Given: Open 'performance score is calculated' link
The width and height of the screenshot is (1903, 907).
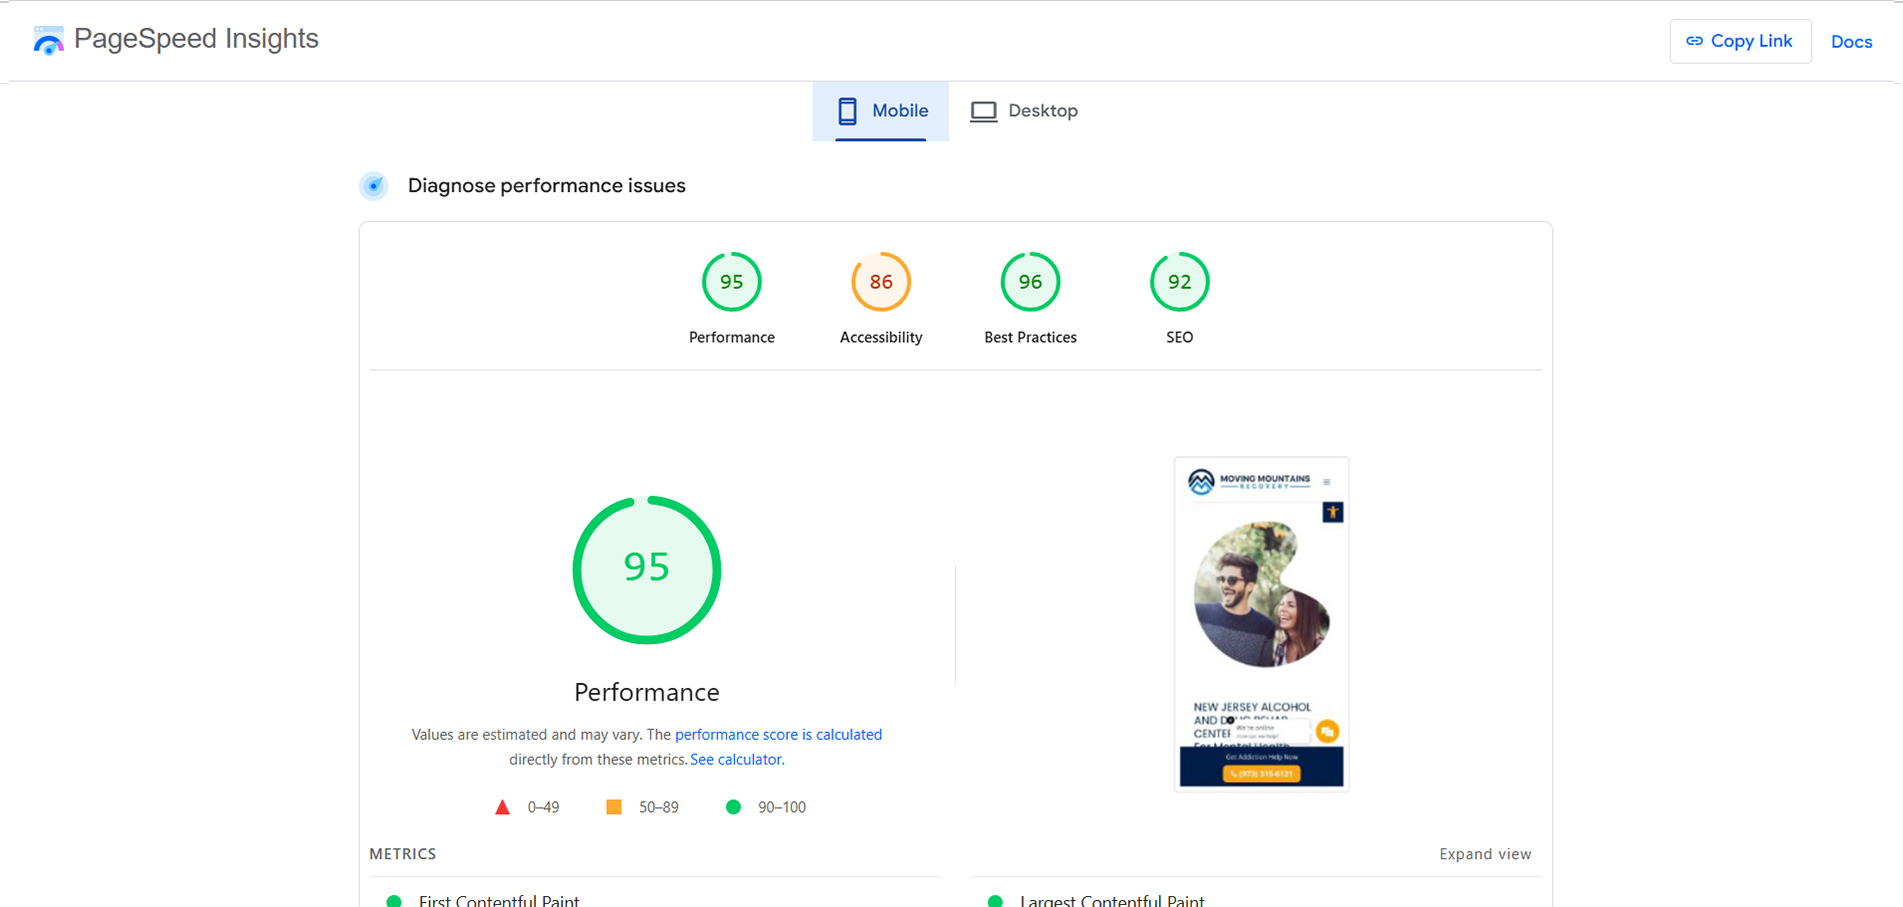Looking at the screenshot, I should (x=778, y=735).
